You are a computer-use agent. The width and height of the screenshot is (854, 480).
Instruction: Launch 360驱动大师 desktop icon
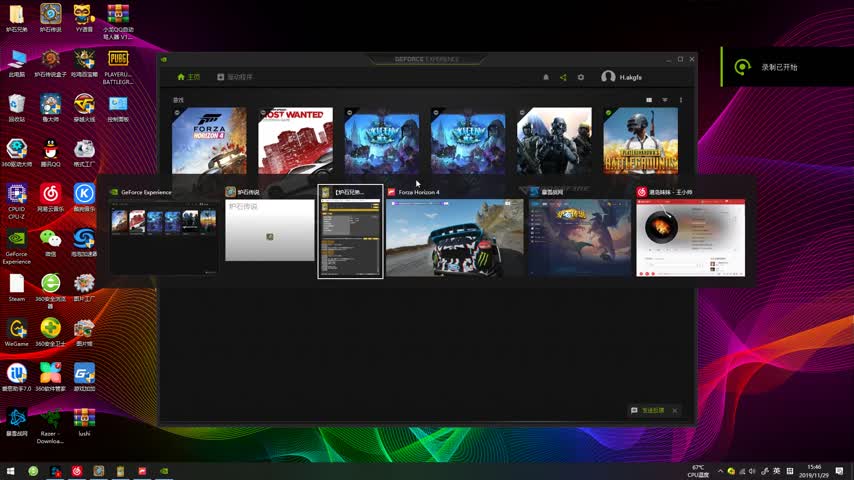[x=16, y=153]
